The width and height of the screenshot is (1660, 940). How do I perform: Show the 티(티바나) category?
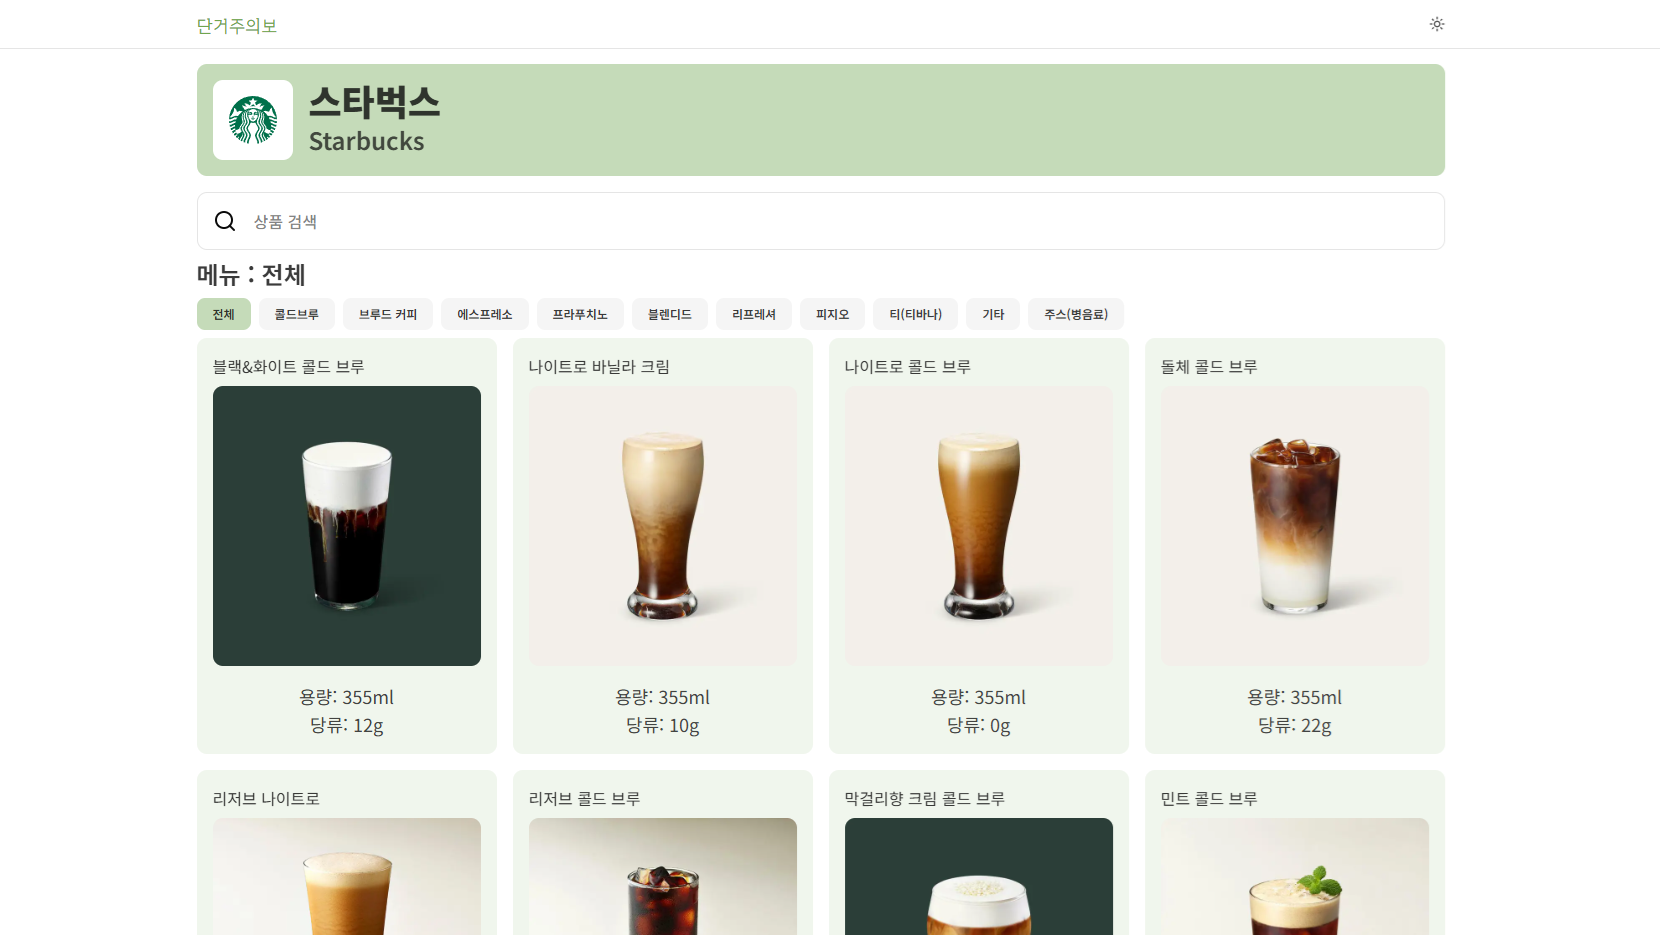click(x=916, y=314)
